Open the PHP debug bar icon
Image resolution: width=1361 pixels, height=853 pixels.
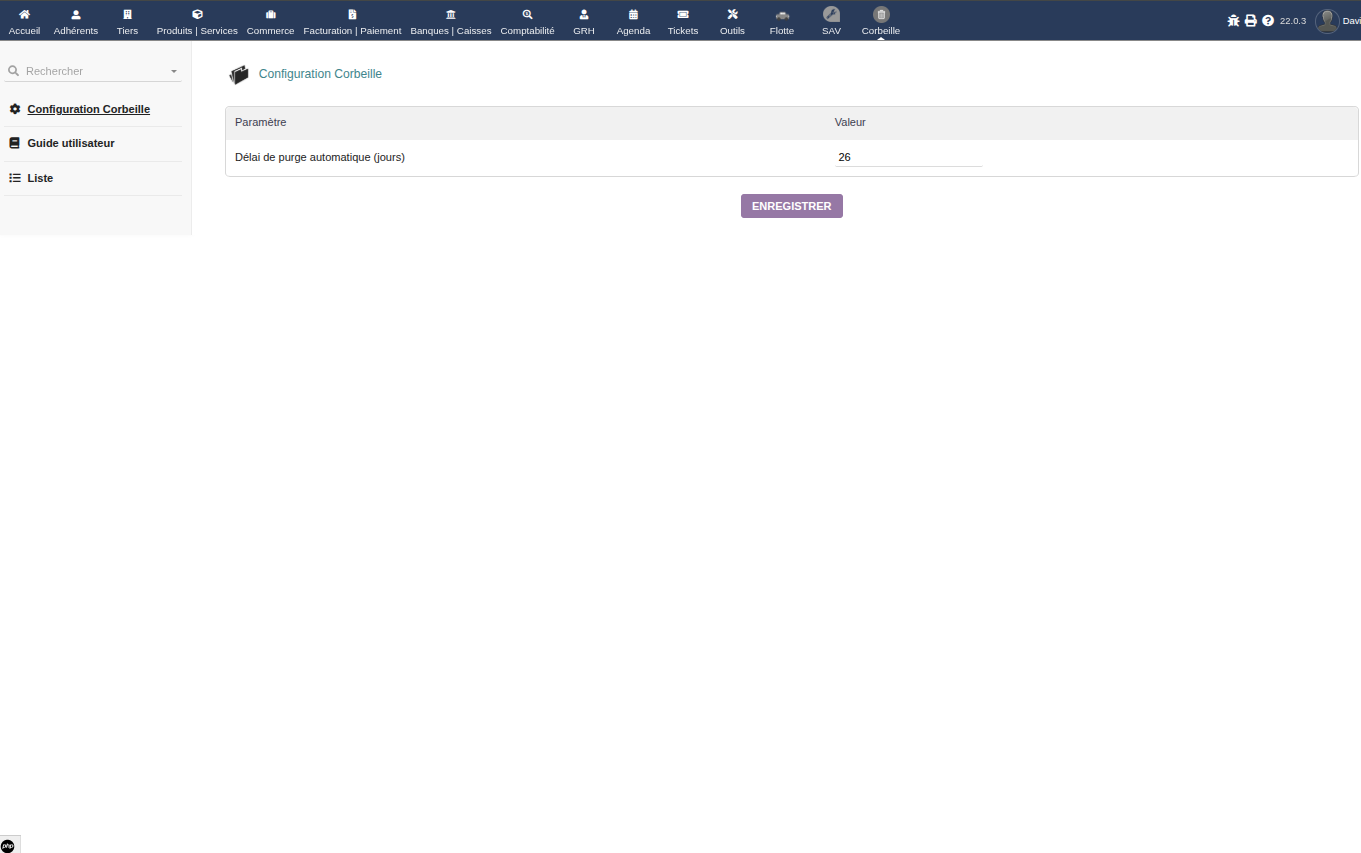click(x=9, y=845)
